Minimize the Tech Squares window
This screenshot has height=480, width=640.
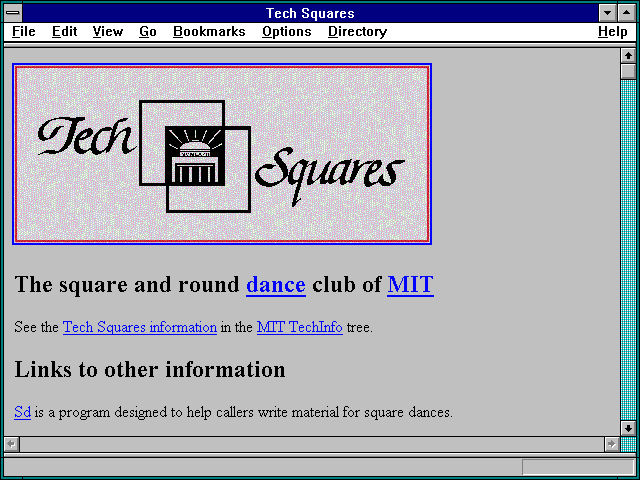tap(607, 13)
